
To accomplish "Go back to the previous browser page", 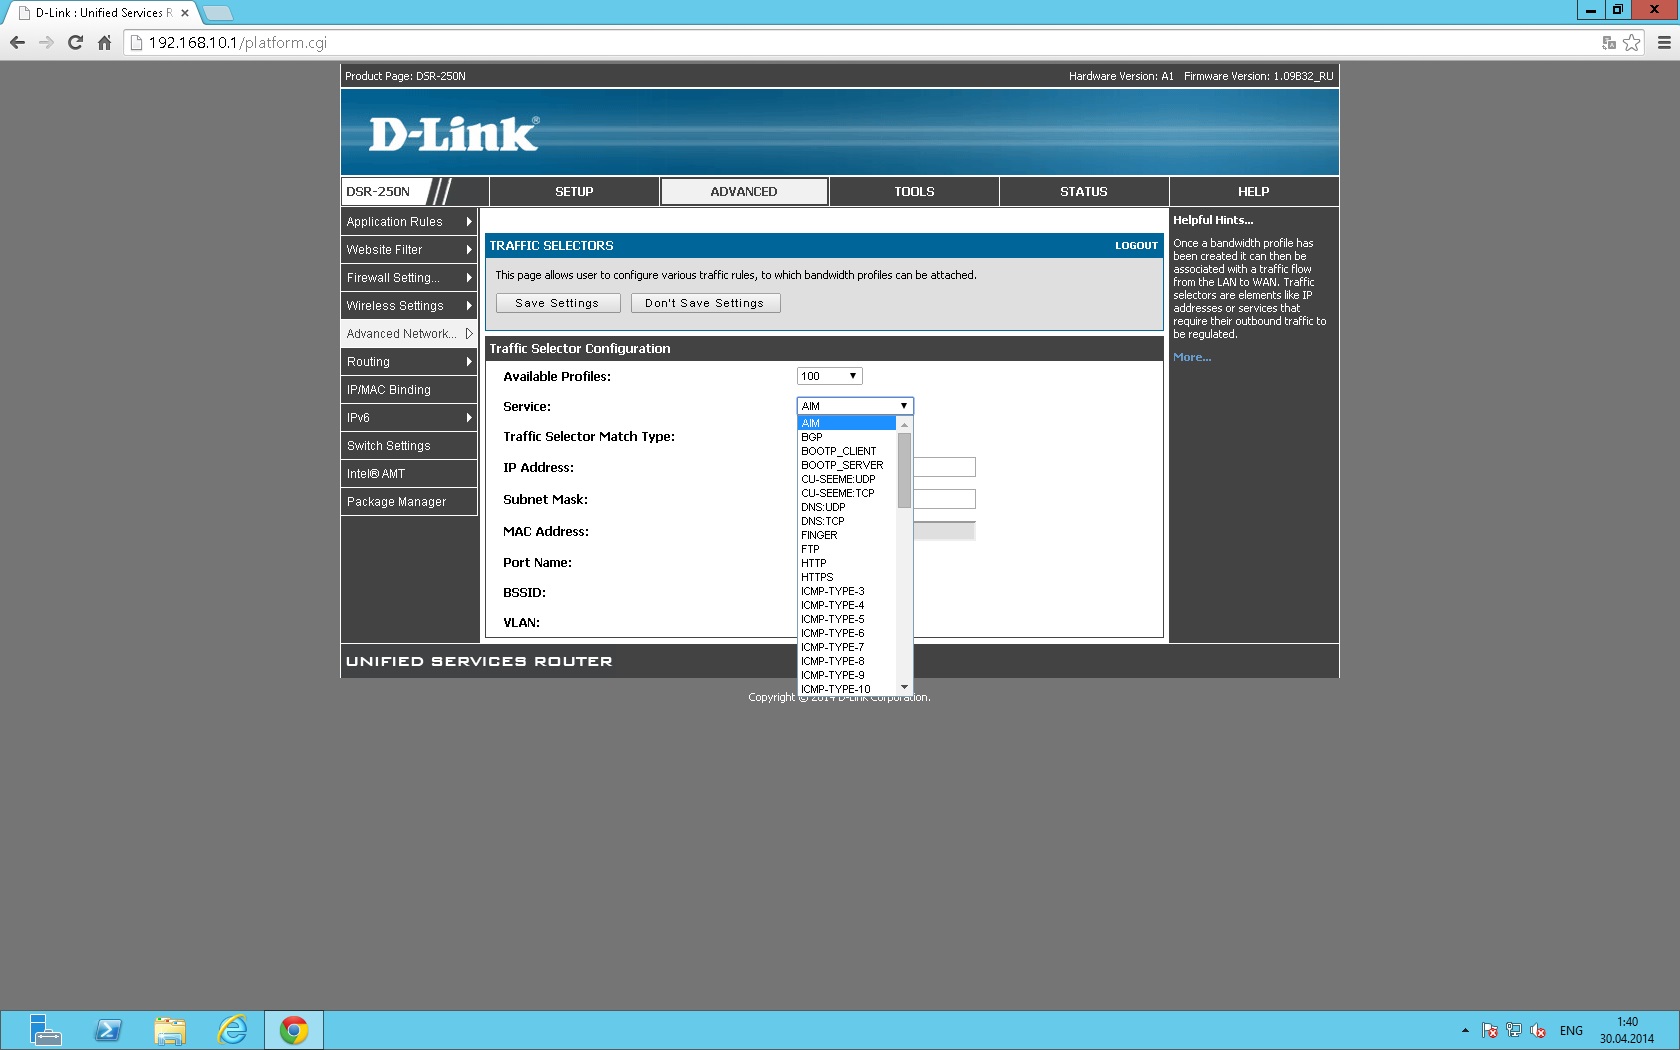I will coord(17,43).
